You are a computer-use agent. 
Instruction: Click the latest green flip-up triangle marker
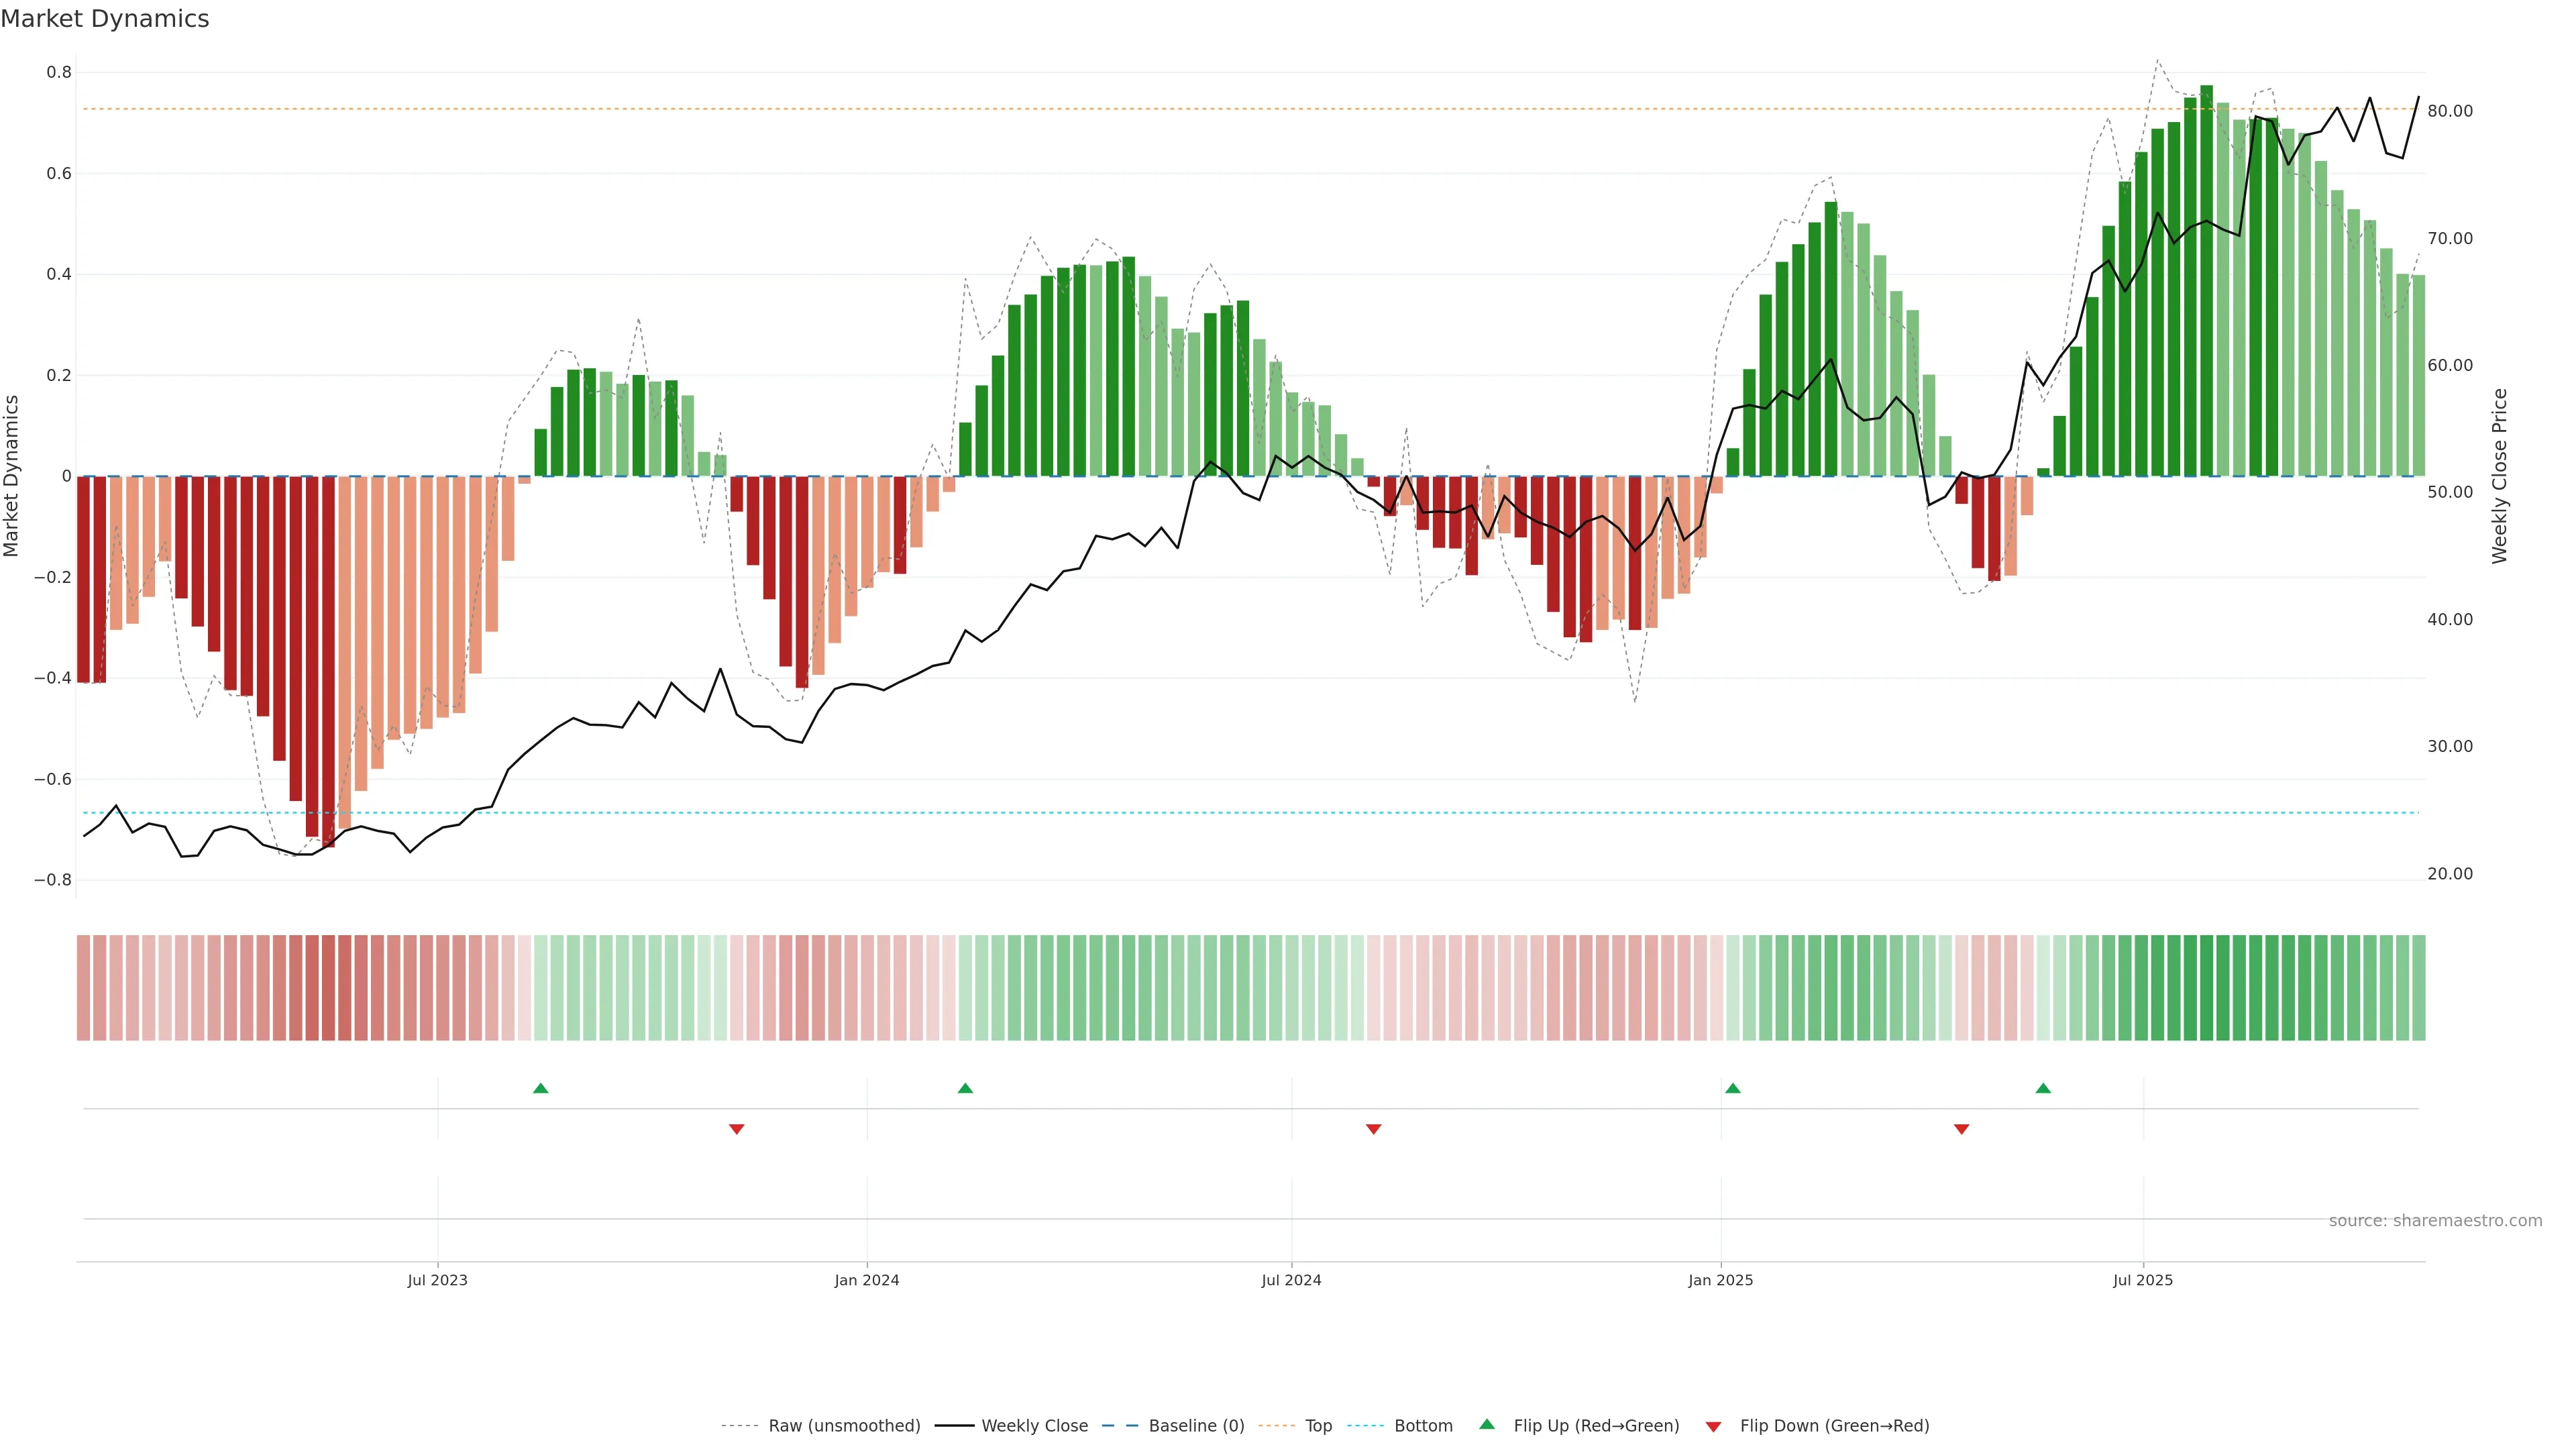(x=2043, y=1088)
